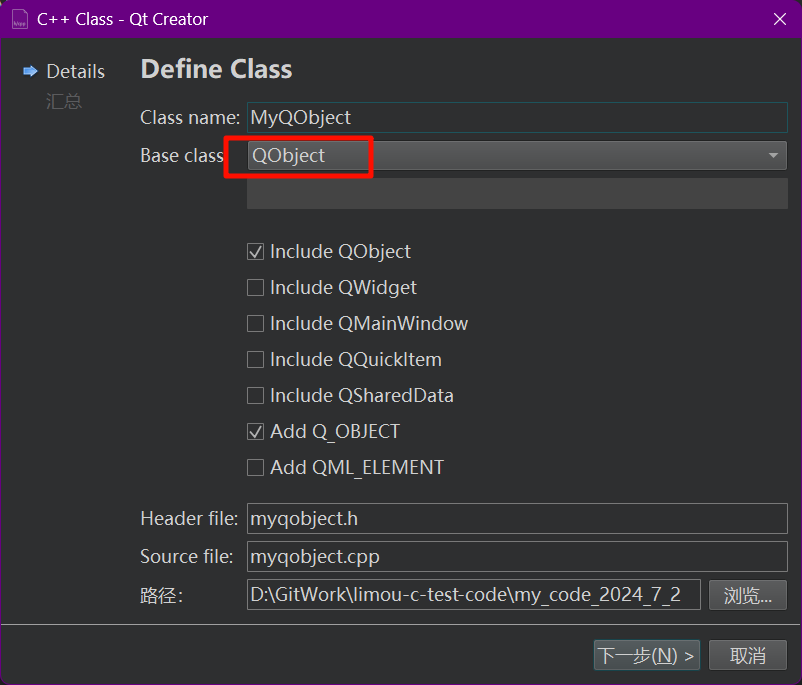Check the Include QMainWindow option
Screen dimensions: 802x685
(x=256, y=324)
